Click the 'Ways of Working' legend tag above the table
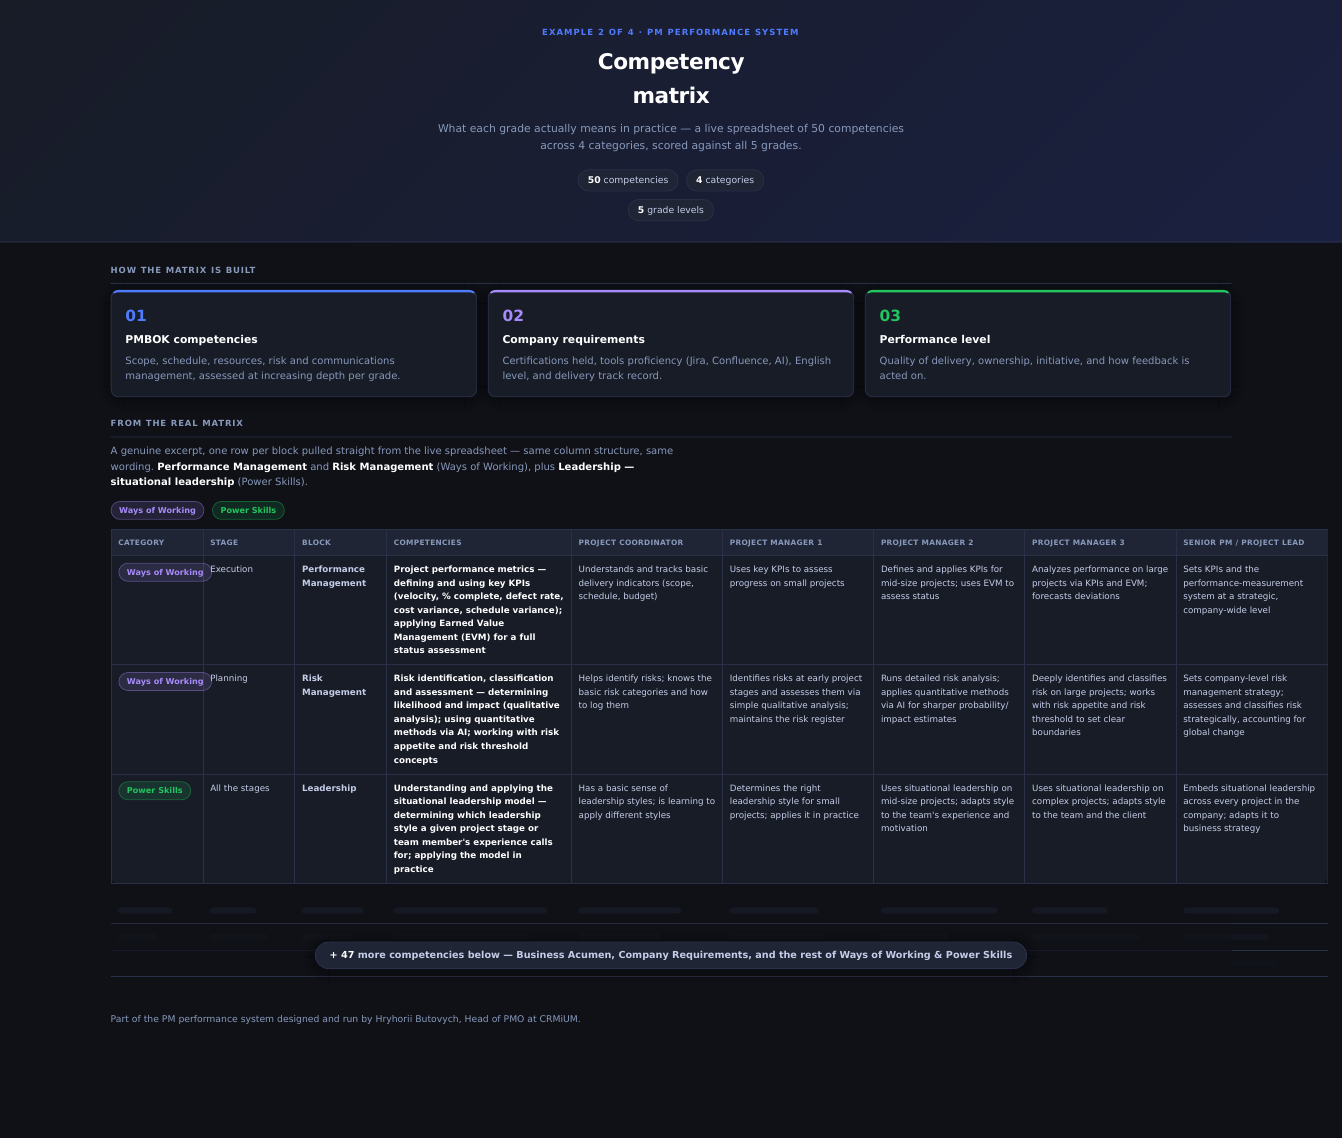 click(x=157, y=510)
